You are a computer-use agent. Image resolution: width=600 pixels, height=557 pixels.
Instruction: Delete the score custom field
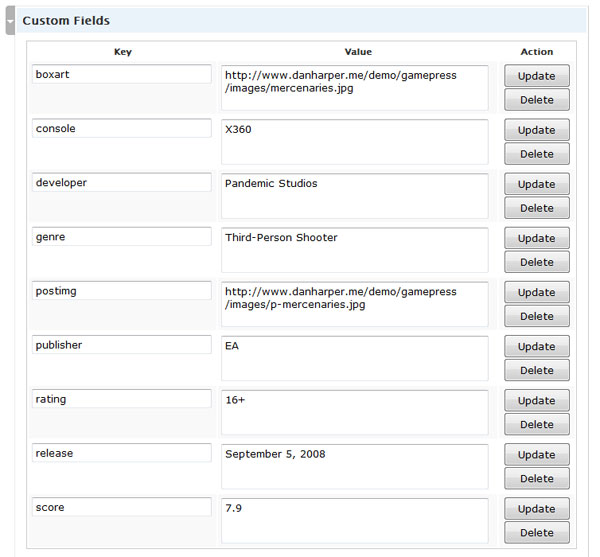536,533
